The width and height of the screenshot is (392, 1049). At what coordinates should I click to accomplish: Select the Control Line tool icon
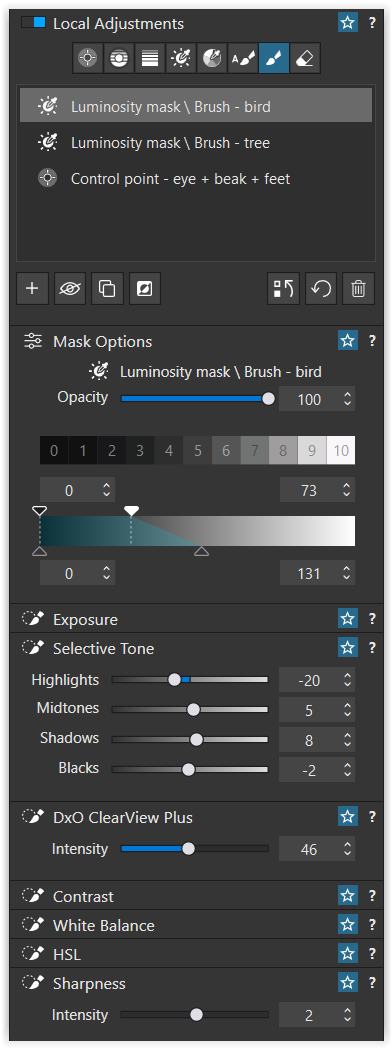[x=119, y=58]
